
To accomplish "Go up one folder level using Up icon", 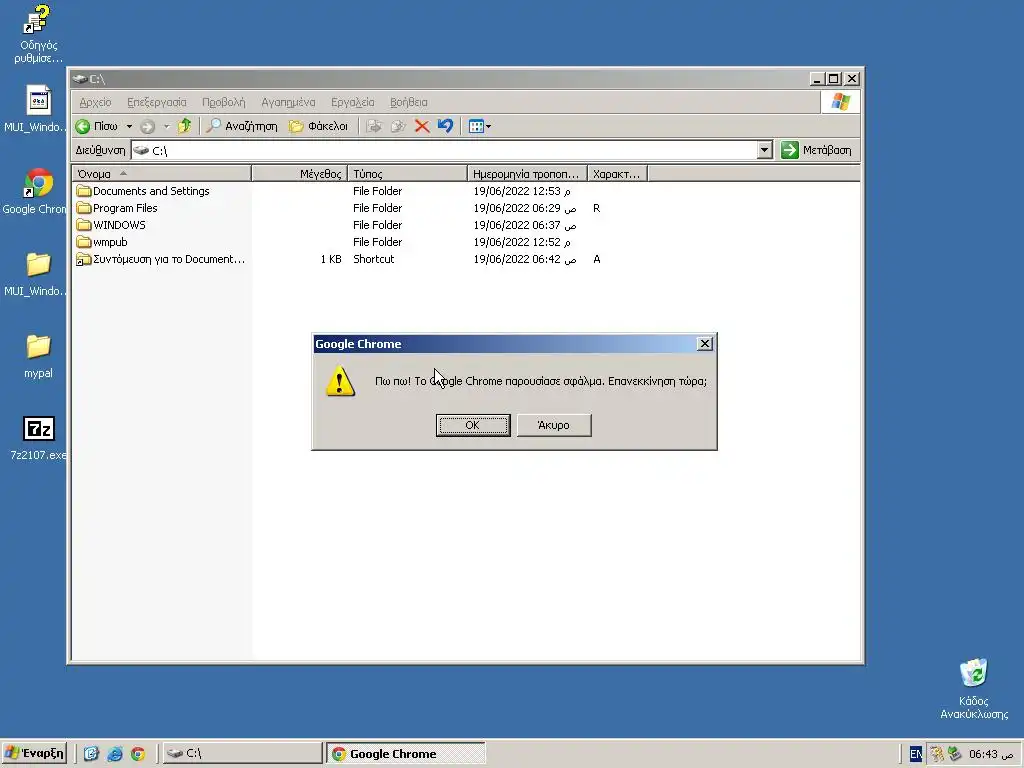I will point(185,125).
